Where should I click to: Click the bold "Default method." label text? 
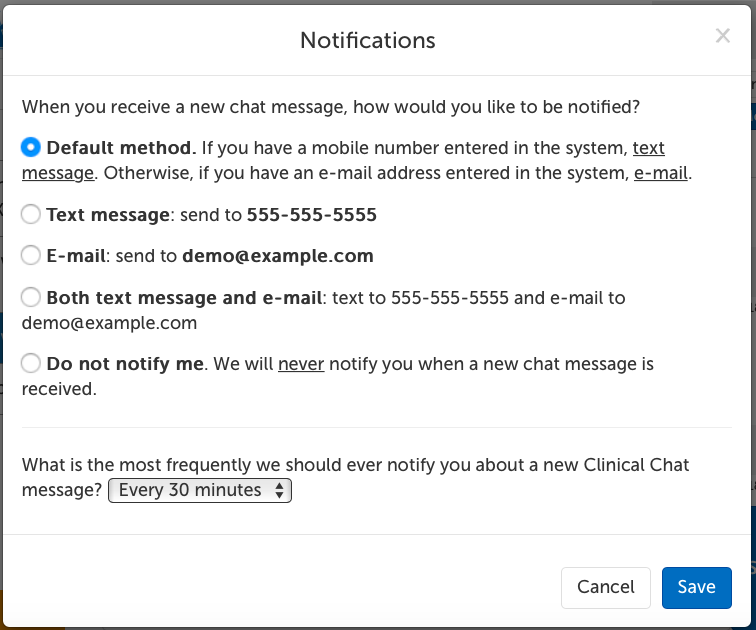pos(121,148)
